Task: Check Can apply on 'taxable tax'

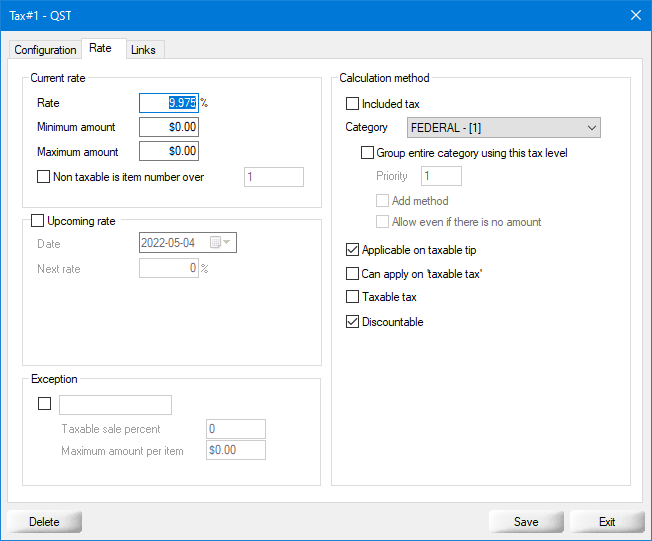Action: click(352, 273)
